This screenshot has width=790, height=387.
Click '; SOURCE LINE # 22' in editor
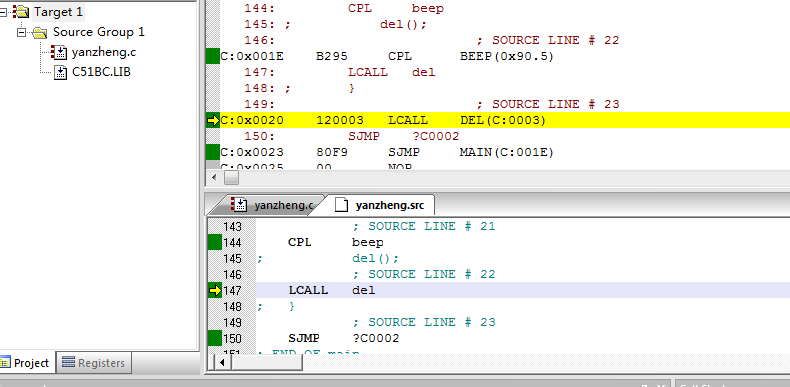[424, 274]
